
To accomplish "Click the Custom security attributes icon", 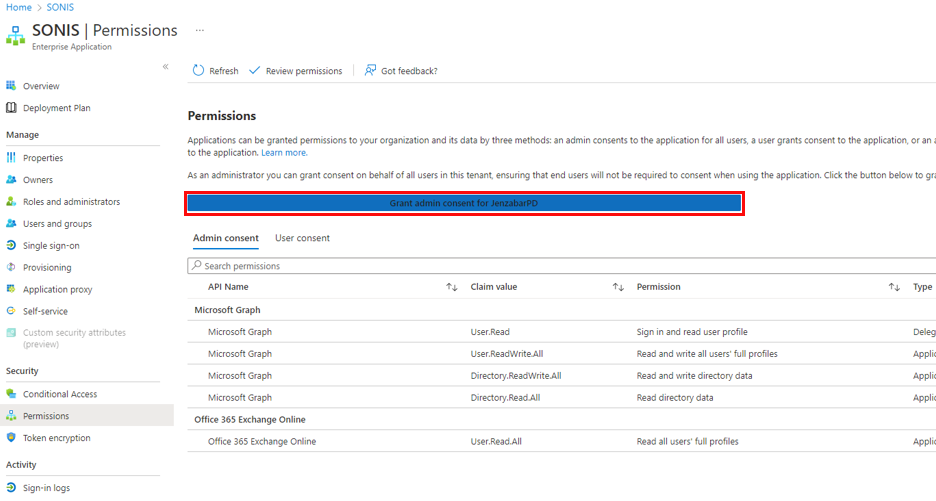I will 11,333.
